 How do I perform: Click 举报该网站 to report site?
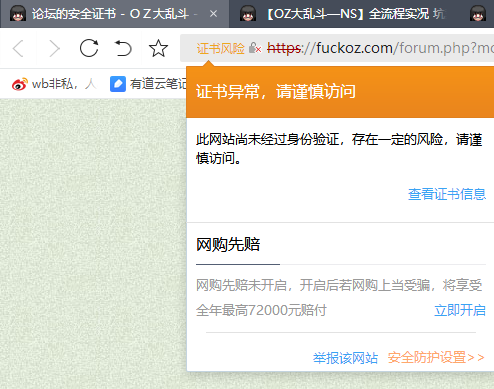tap(345, 358)
